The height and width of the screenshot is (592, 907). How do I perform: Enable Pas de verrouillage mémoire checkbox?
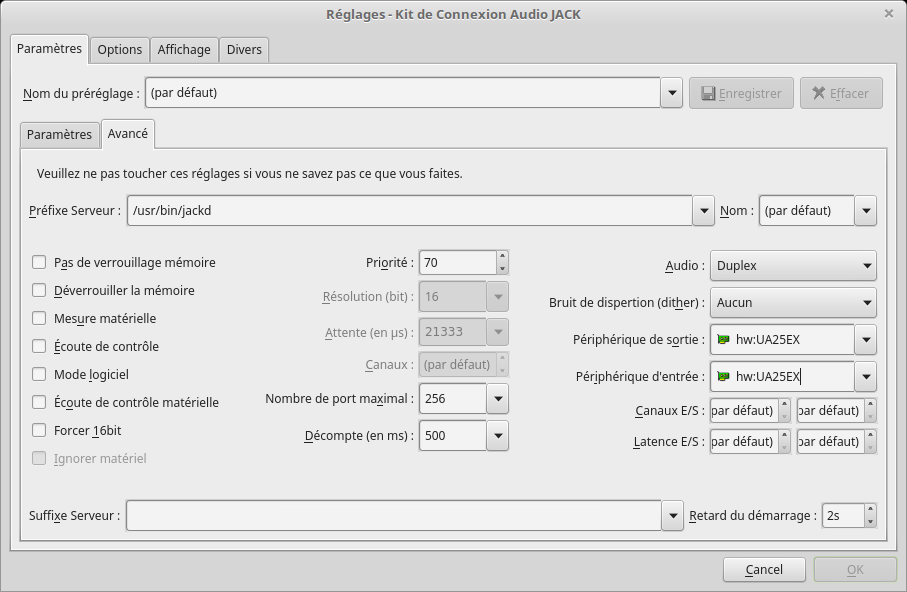[39, 263]
